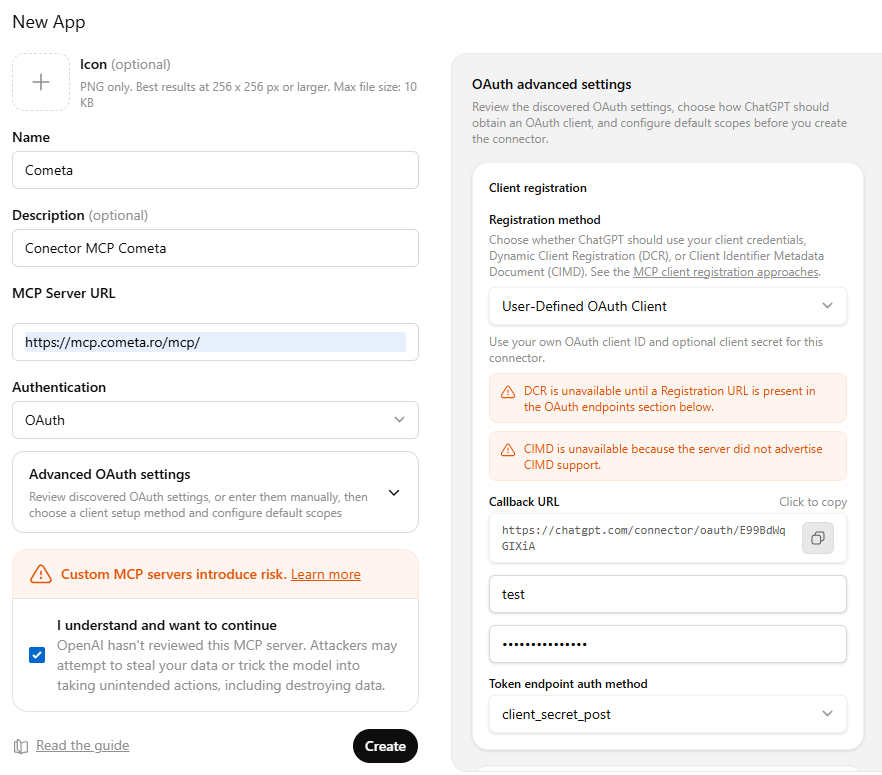Copy the Callback URL with the copy icon

[817, 538]
